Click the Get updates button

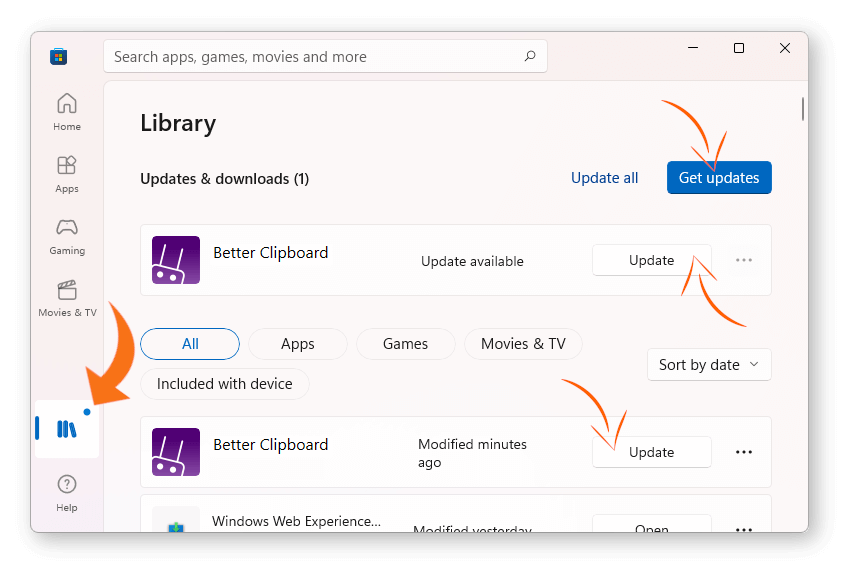click(x=719, y=178)
